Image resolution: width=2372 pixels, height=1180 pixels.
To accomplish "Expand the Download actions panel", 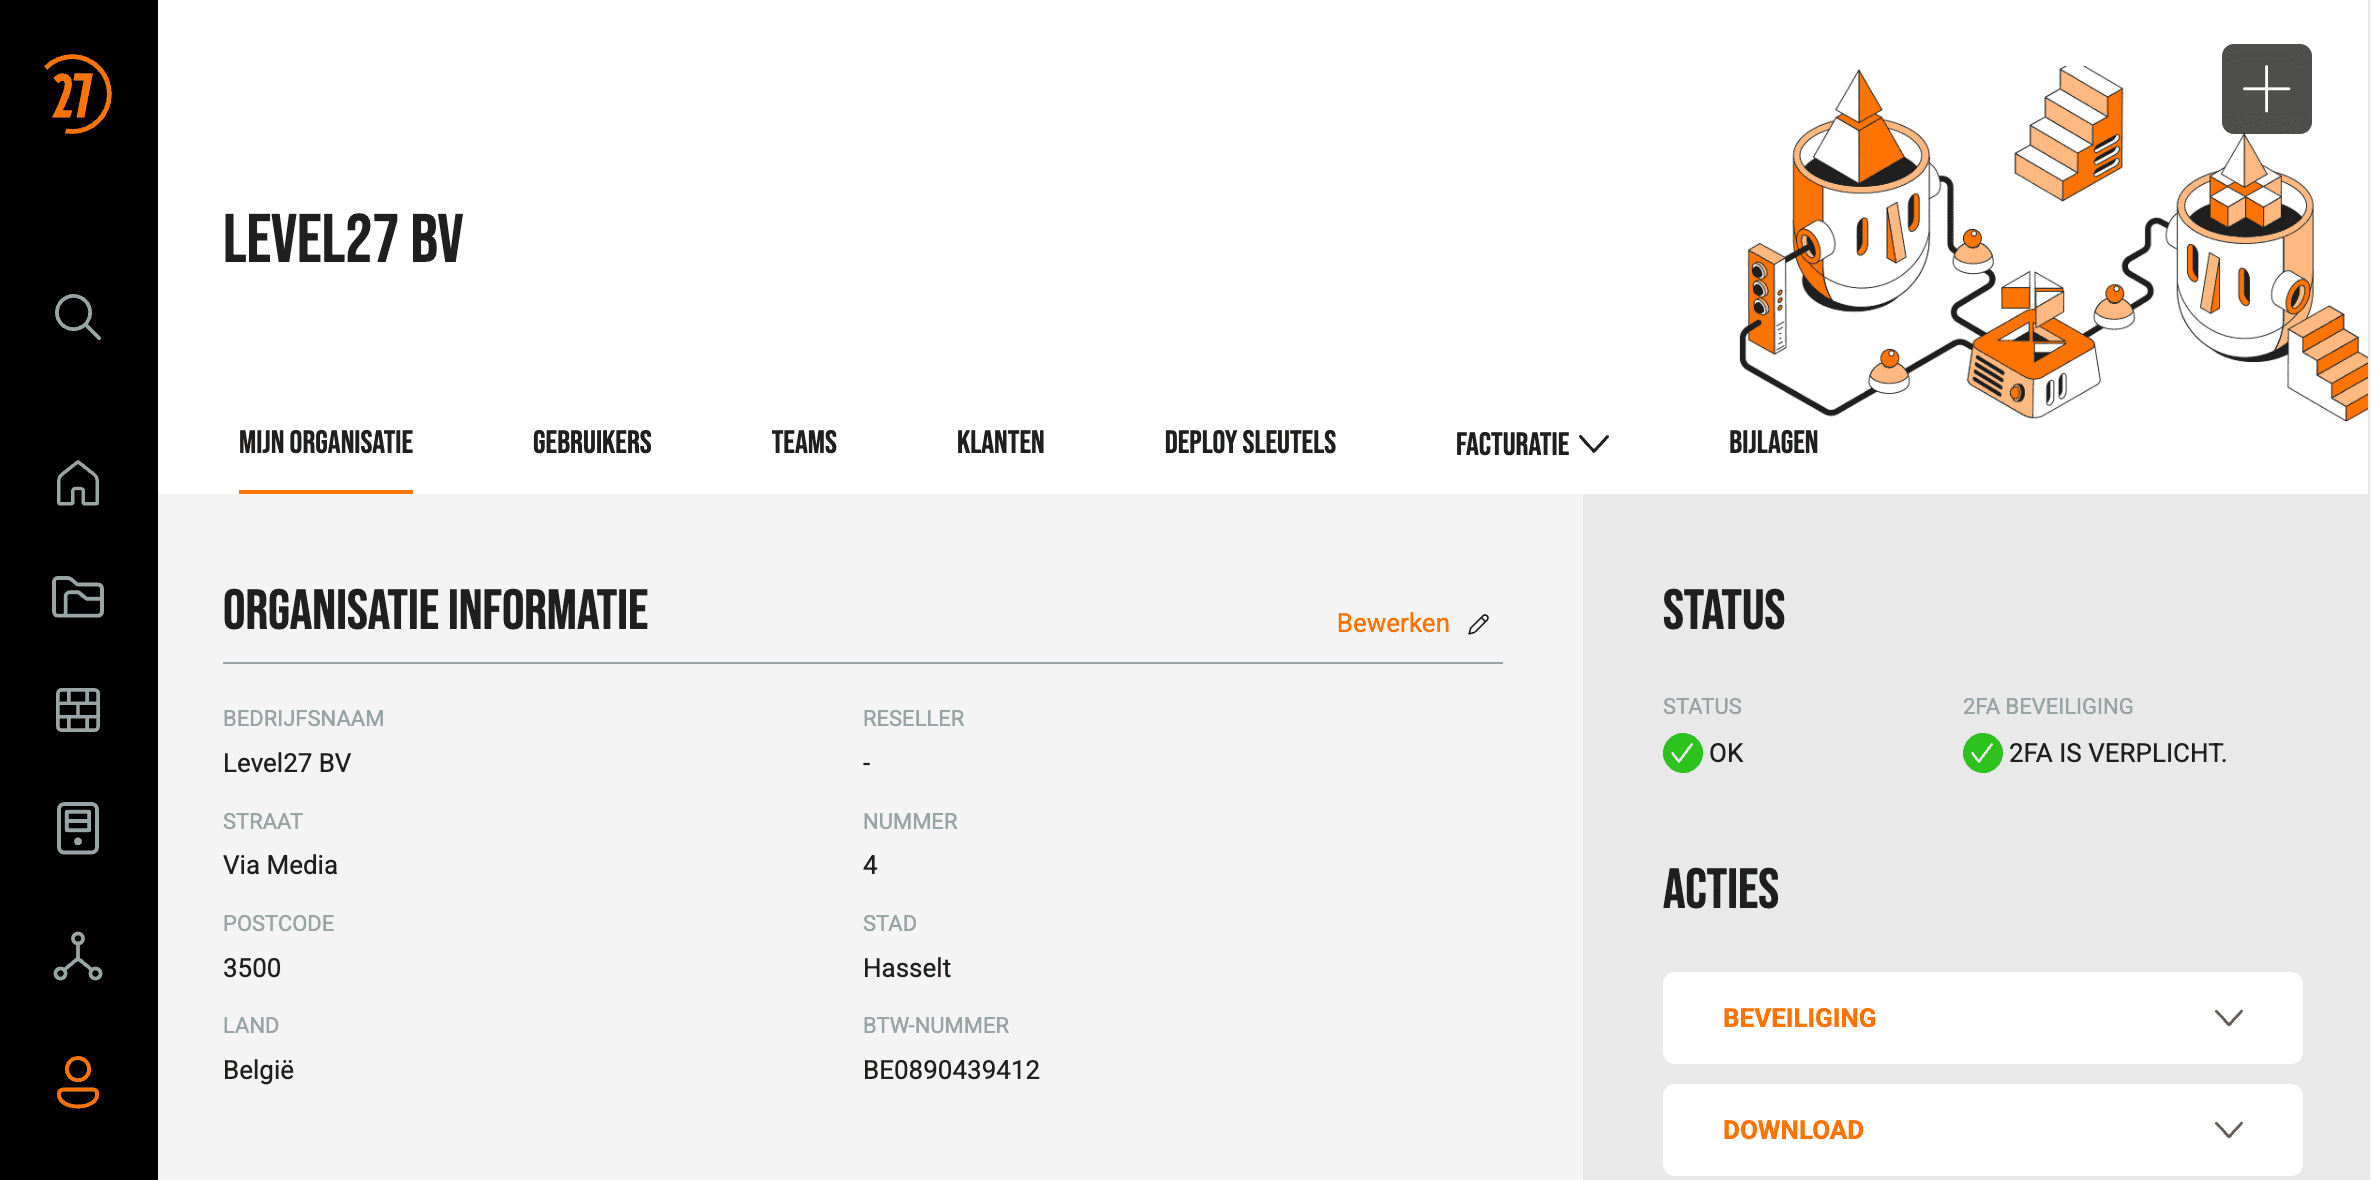I will tap(1982, 1130).
